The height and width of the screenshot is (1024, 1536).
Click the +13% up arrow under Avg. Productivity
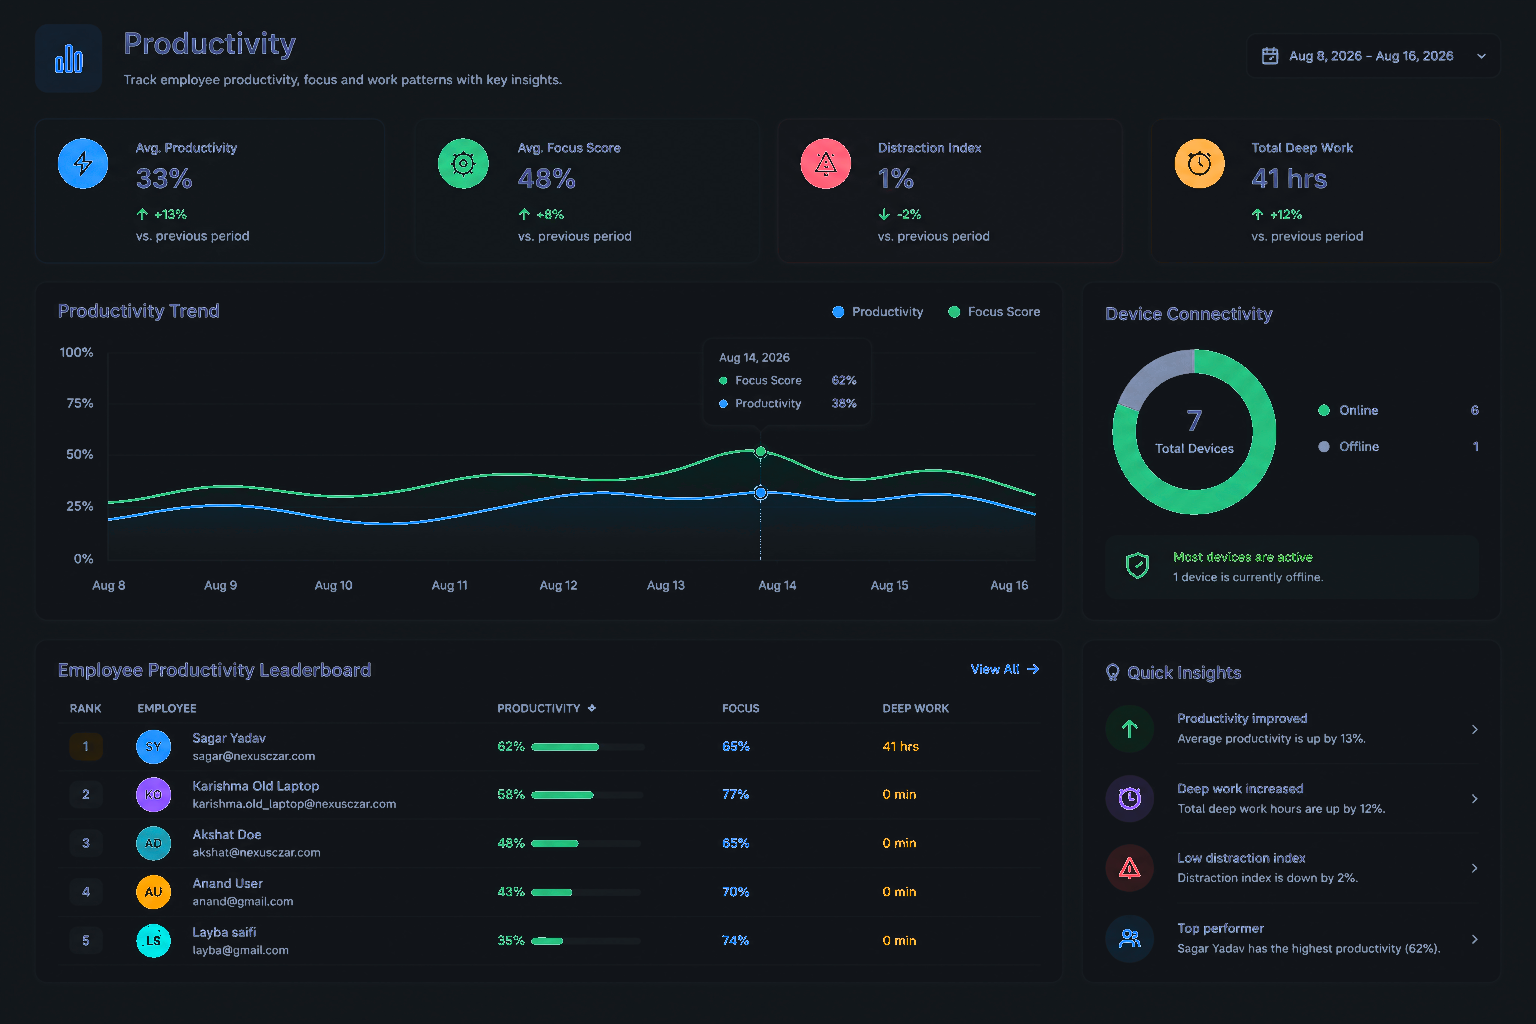(142, 214)
